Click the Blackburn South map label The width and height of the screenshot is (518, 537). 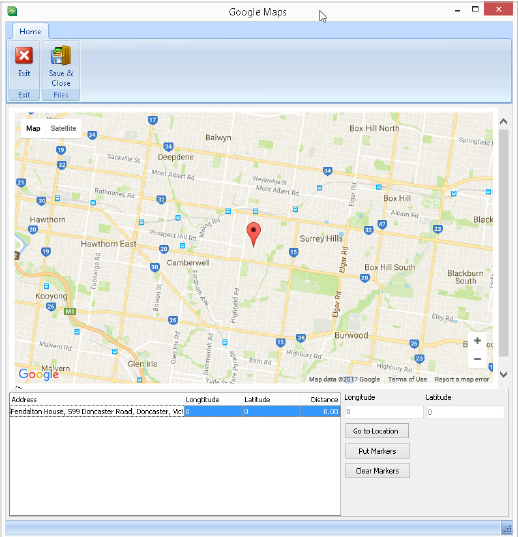pyautogui.click(x=465, y=277)
